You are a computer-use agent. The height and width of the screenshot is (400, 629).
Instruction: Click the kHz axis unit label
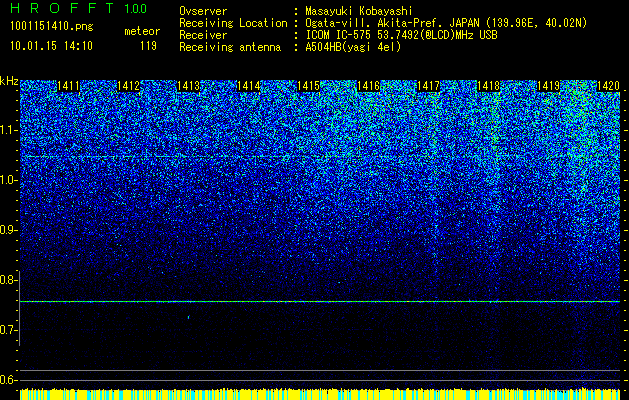coord(9,81)
